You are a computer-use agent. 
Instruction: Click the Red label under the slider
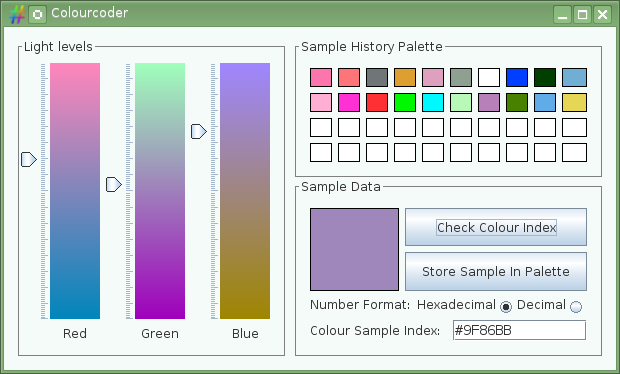[75, 334]
